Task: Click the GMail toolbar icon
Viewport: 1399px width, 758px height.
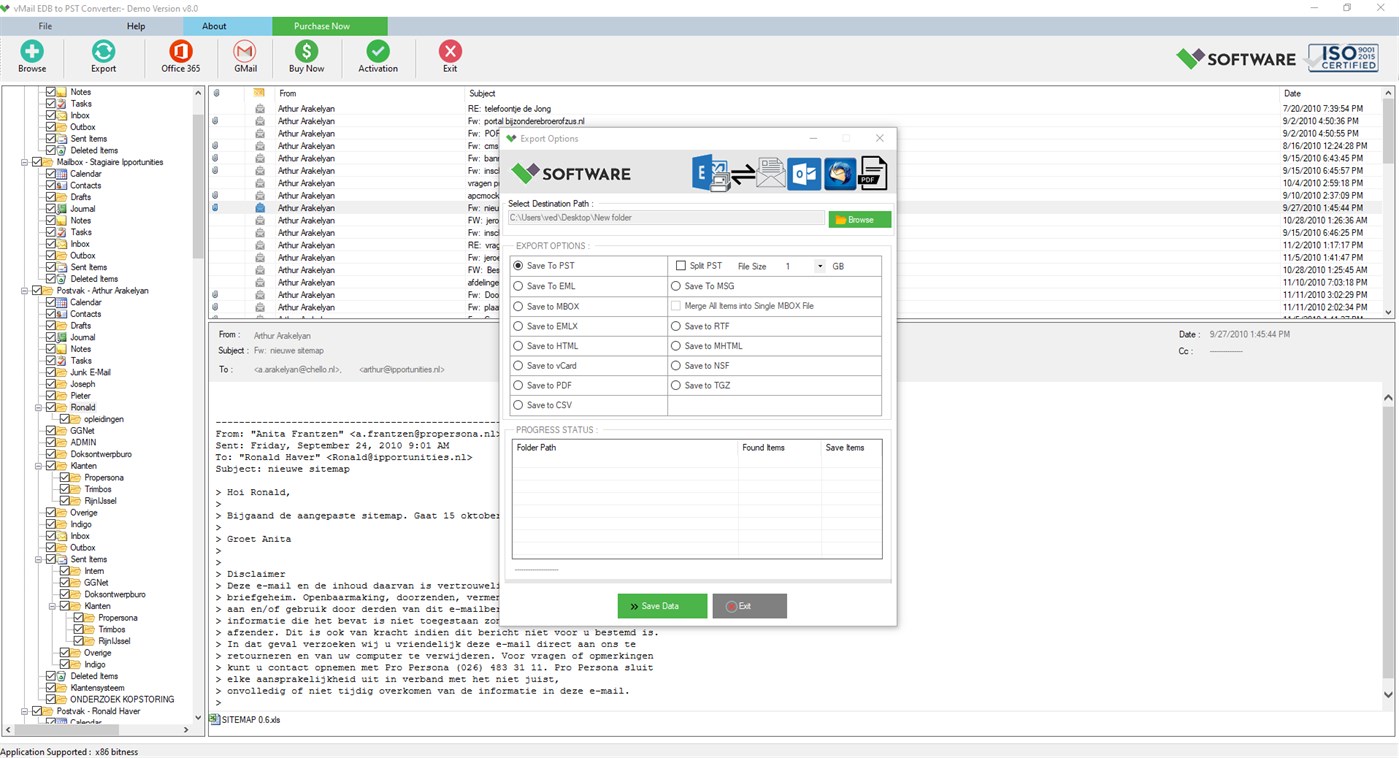Action: 244,55
